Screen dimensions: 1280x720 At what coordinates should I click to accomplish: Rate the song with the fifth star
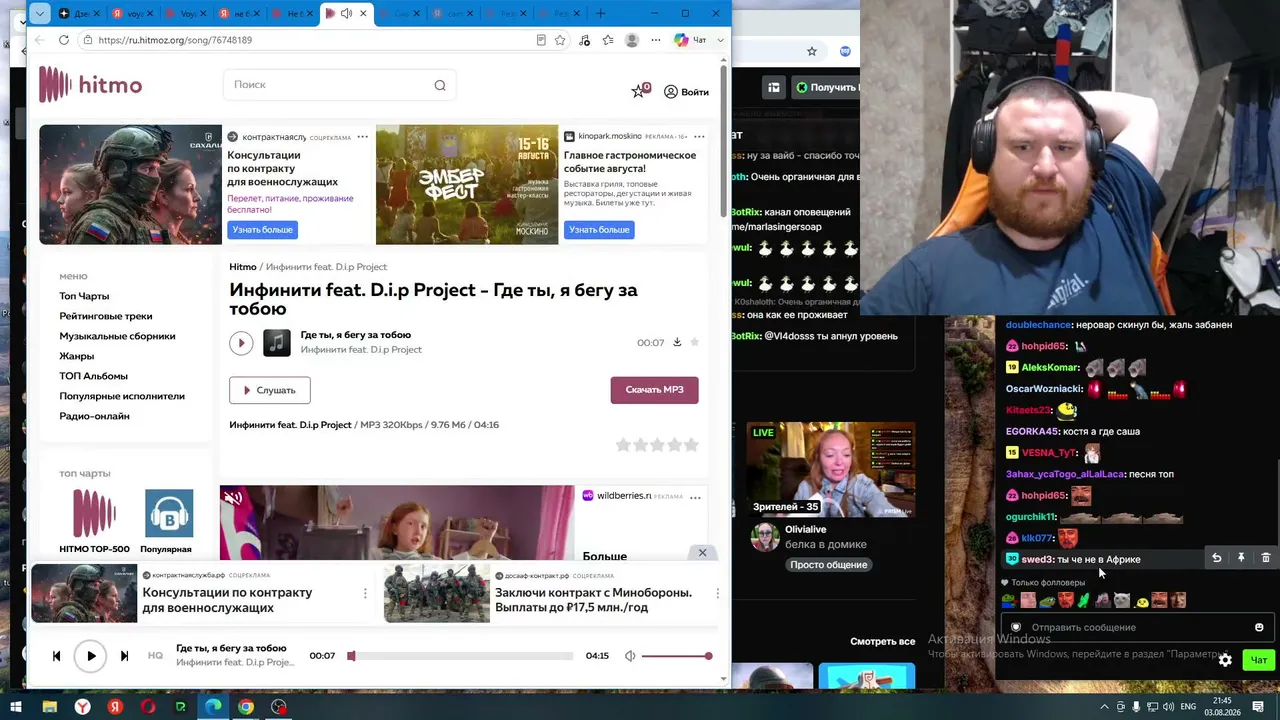(x=691, y=445)
